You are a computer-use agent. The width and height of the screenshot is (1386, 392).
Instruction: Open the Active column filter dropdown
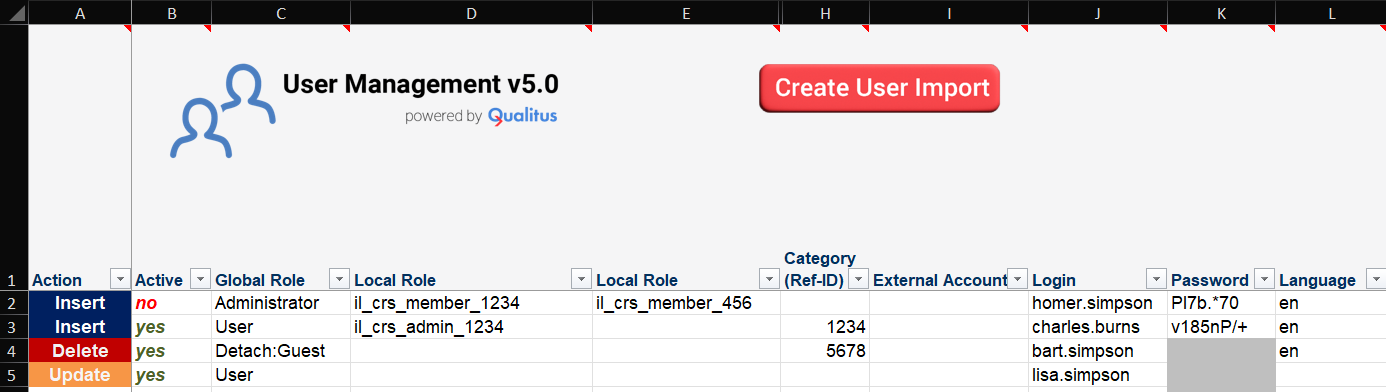coord(199,280)
